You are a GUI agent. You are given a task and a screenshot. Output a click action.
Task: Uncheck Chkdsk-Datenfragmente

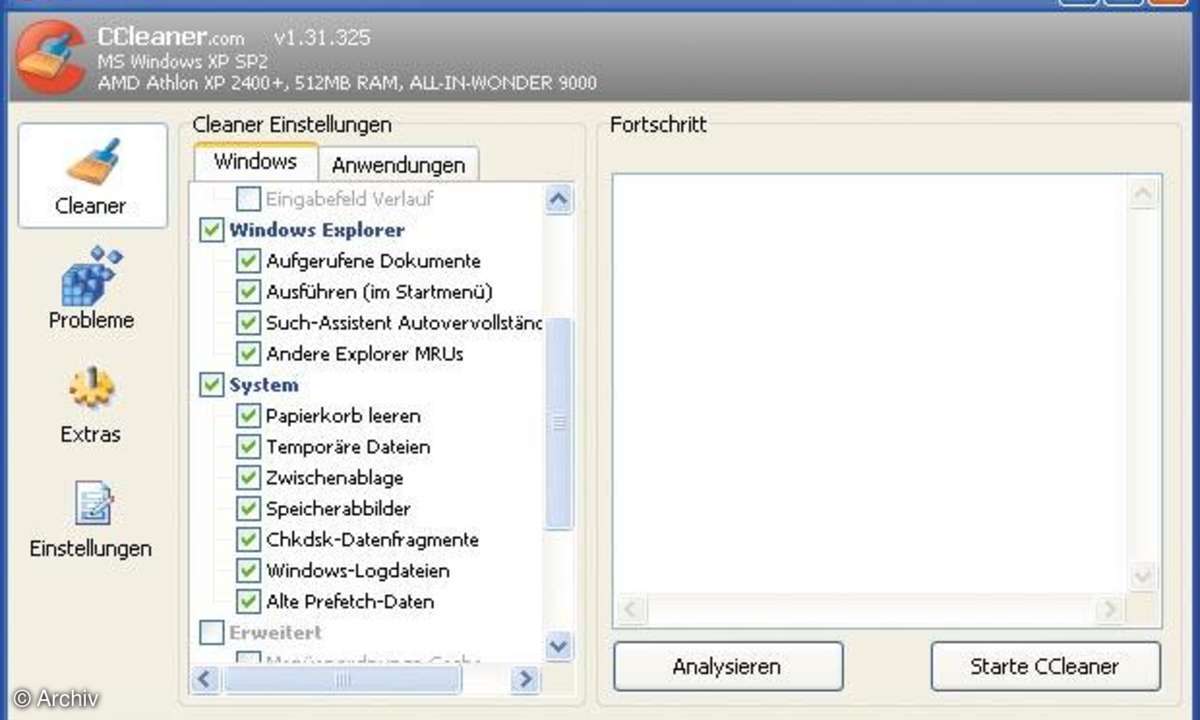click(x=247, y=540)
